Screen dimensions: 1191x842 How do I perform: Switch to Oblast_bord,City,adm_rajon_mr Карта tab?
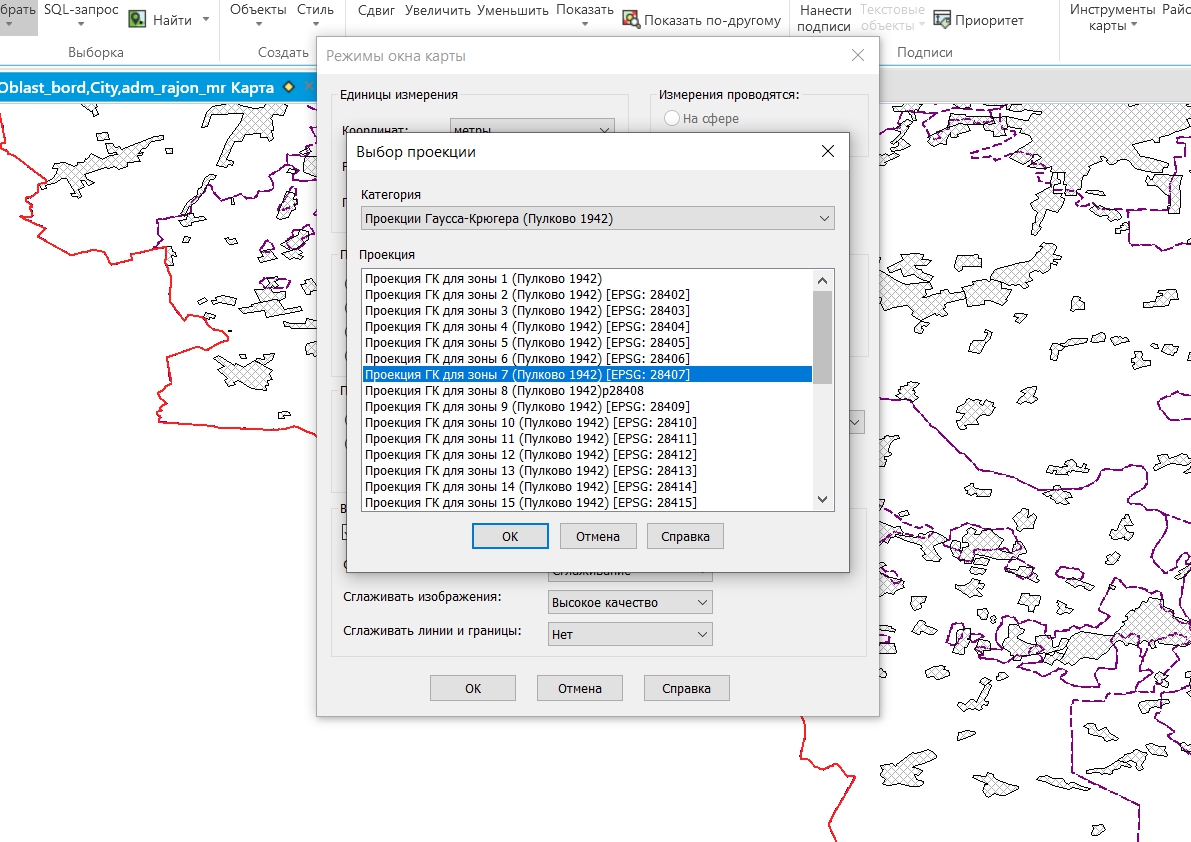[137, 87]
